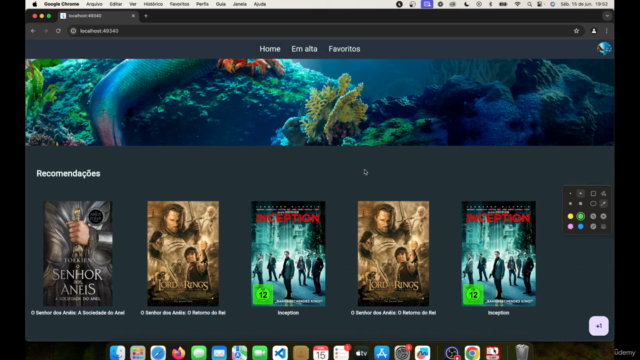640x360 pixels.
Task: Open the last Inception poster
Action: point(498,253)
